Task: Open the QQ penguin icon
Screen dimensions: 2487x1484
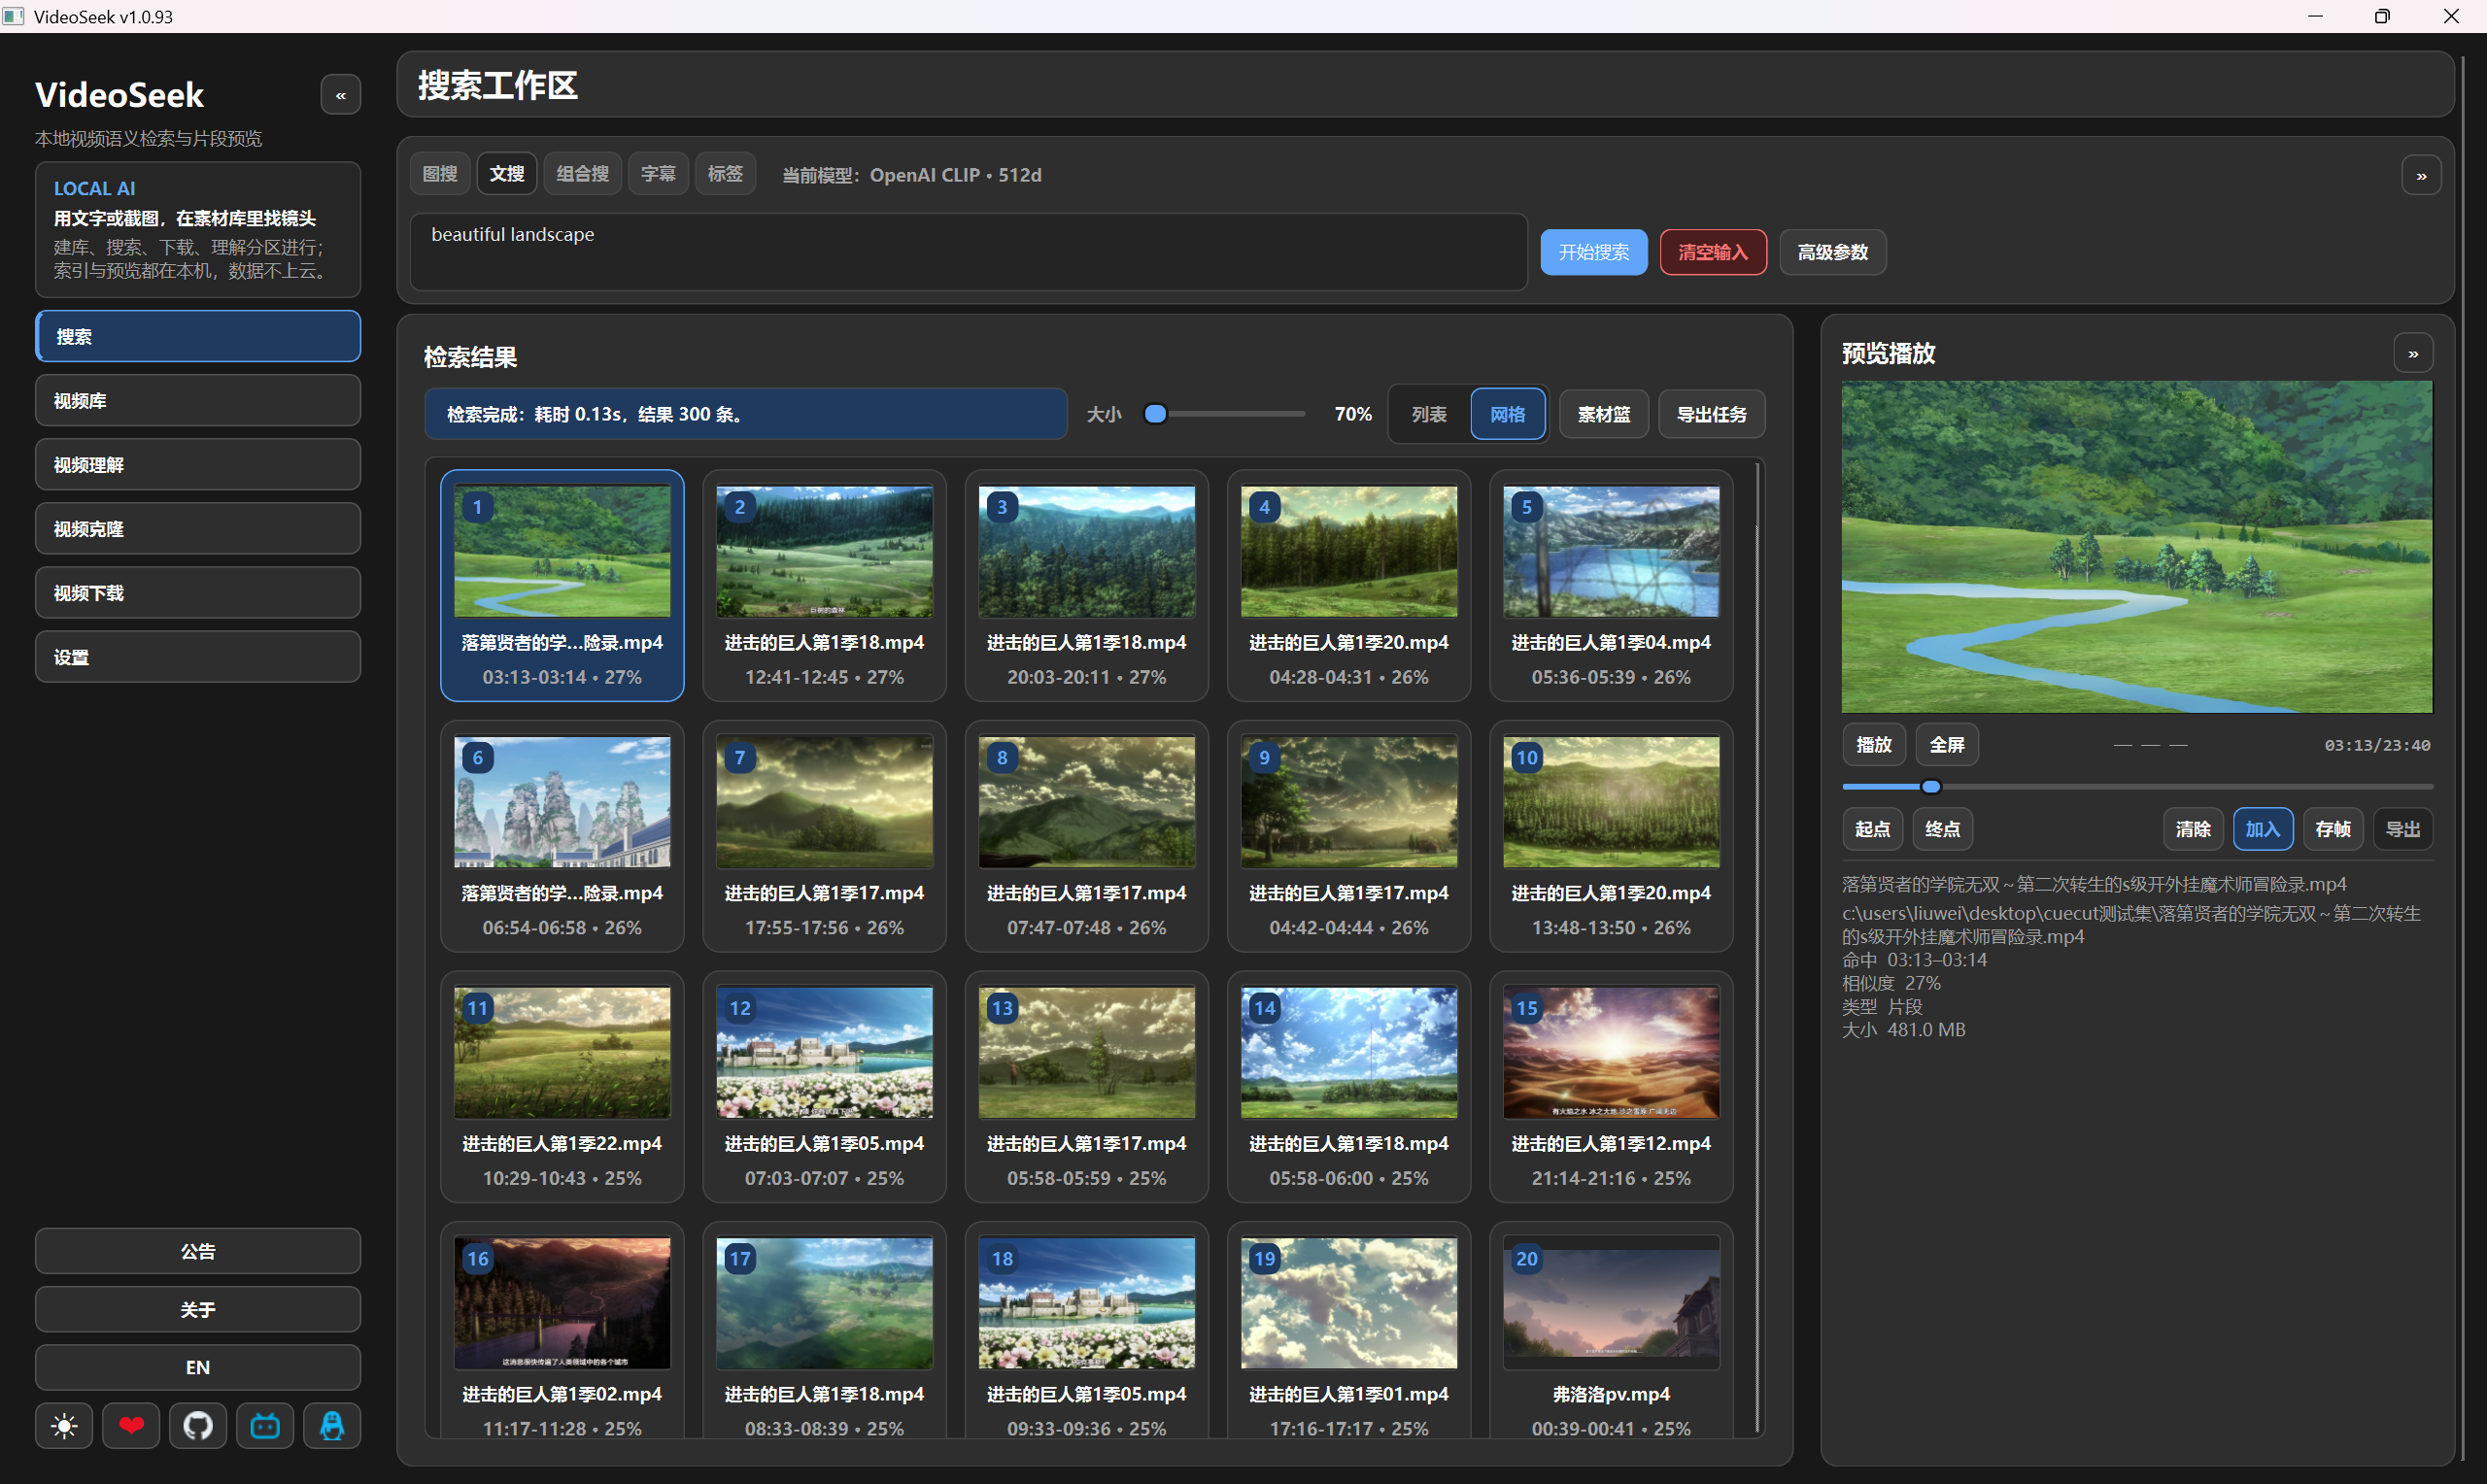Action: point(332,1425)
